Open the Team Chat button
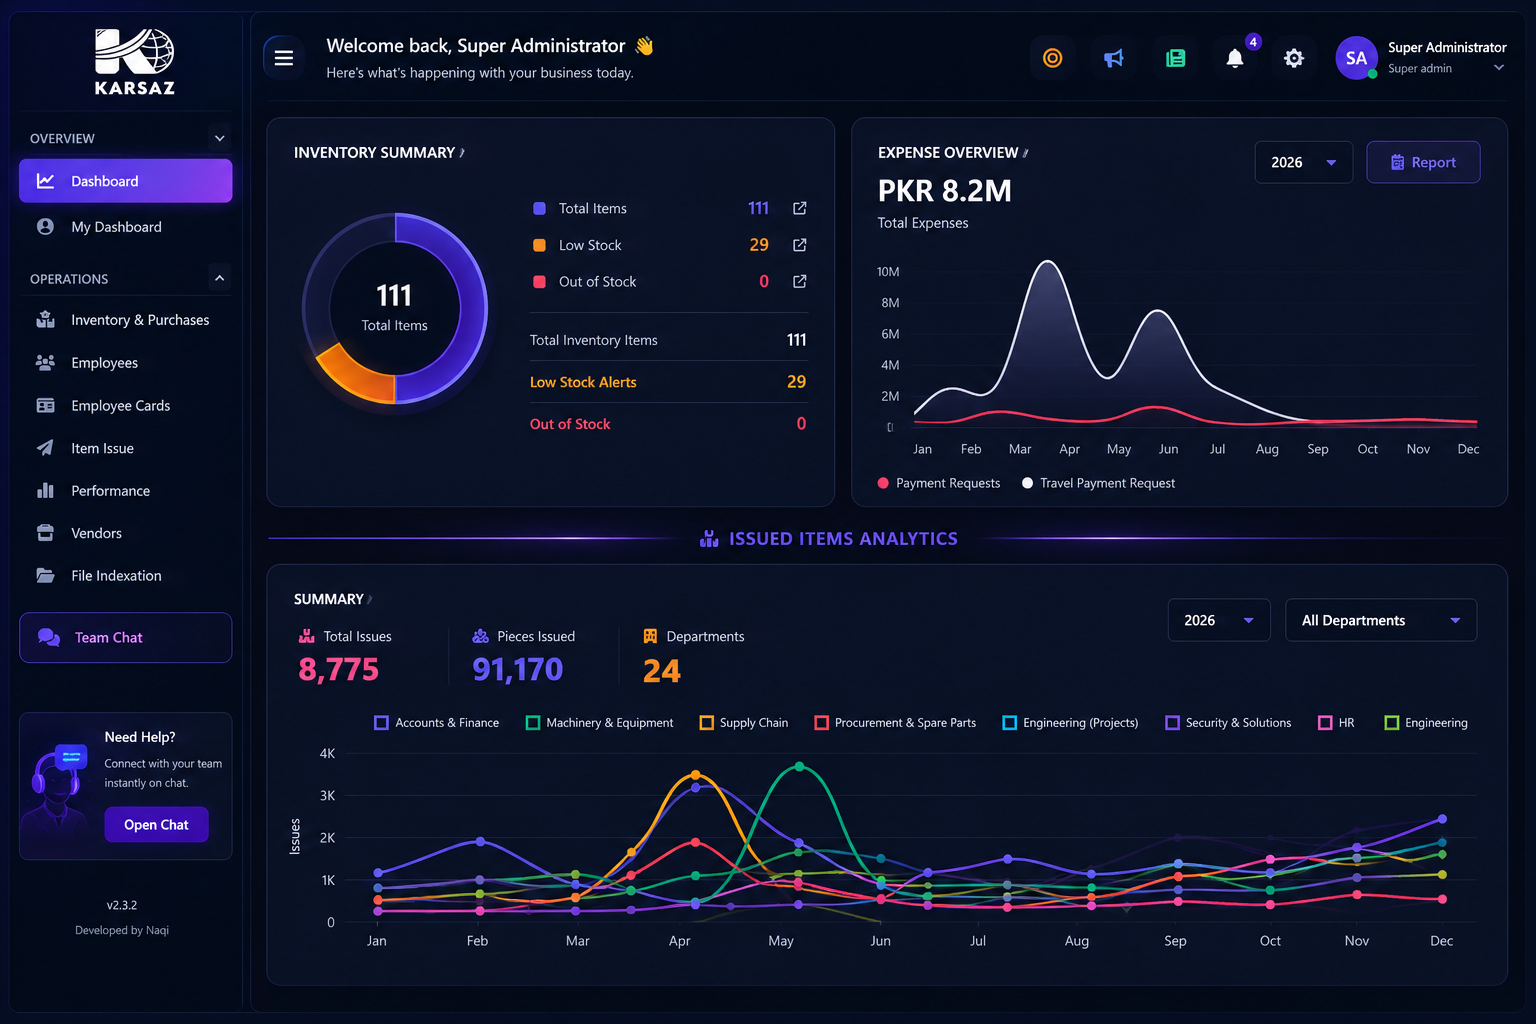1536x1024 pixels. [x=125, y=637]
